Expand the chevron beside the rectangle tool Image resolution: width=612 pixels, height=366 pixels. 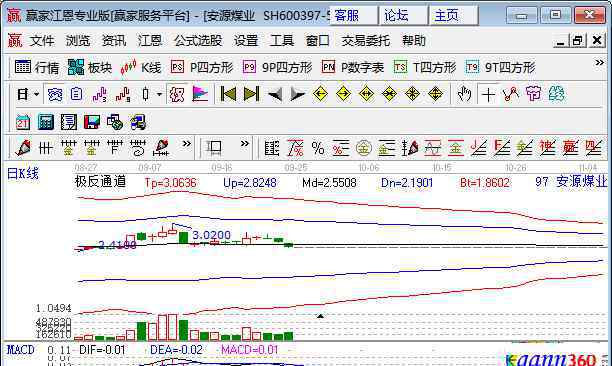[x=244, y=144]
